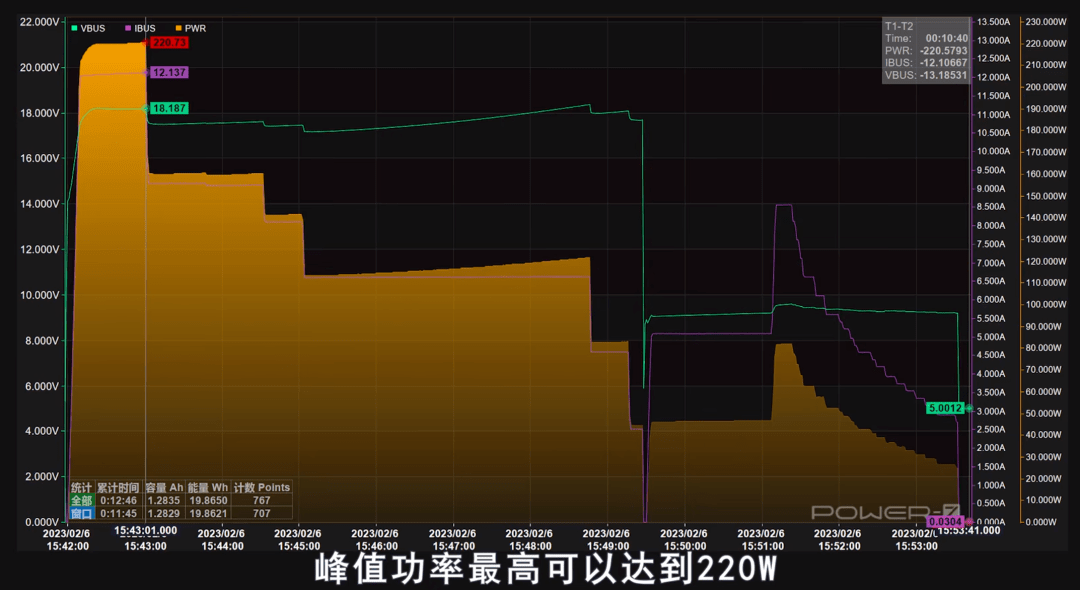Click the purple 0.0304 current end marker
This screenshot has height=590, width=1080.
[x=944, y=522]
